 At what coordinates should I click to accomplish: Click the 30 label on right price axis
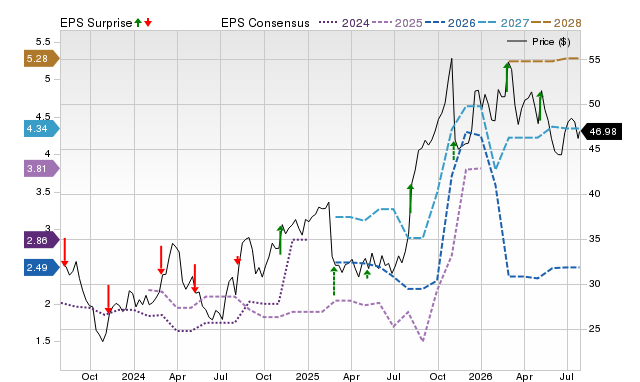tap(594, 284)
